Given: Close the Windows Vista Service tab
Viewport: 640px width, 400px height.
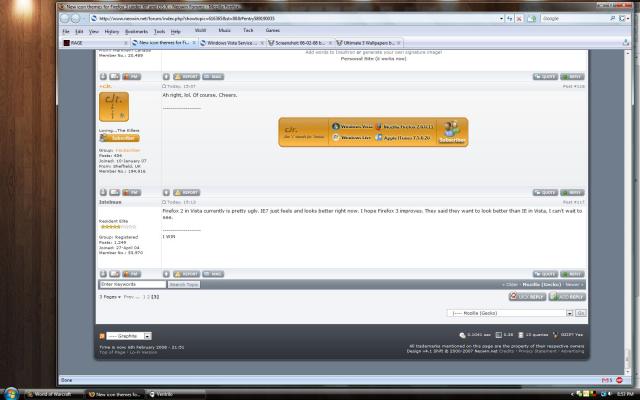Looking at the screenshot, I should click(262, 43).
